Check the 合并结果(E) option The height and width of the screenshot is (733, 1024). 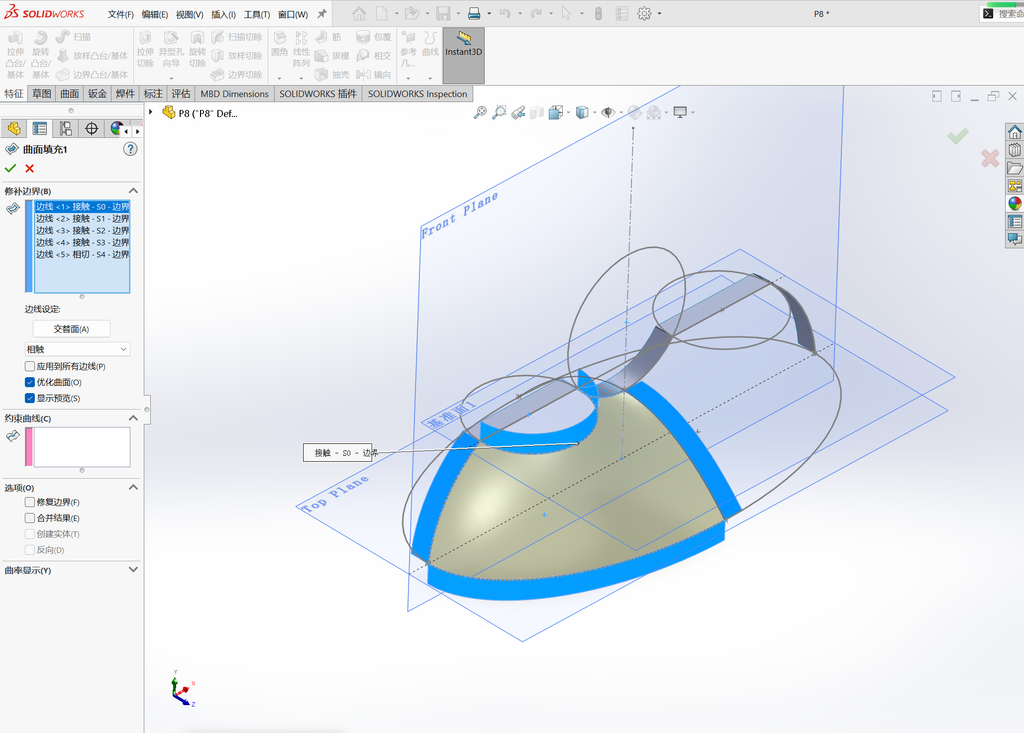coord(30,518)
